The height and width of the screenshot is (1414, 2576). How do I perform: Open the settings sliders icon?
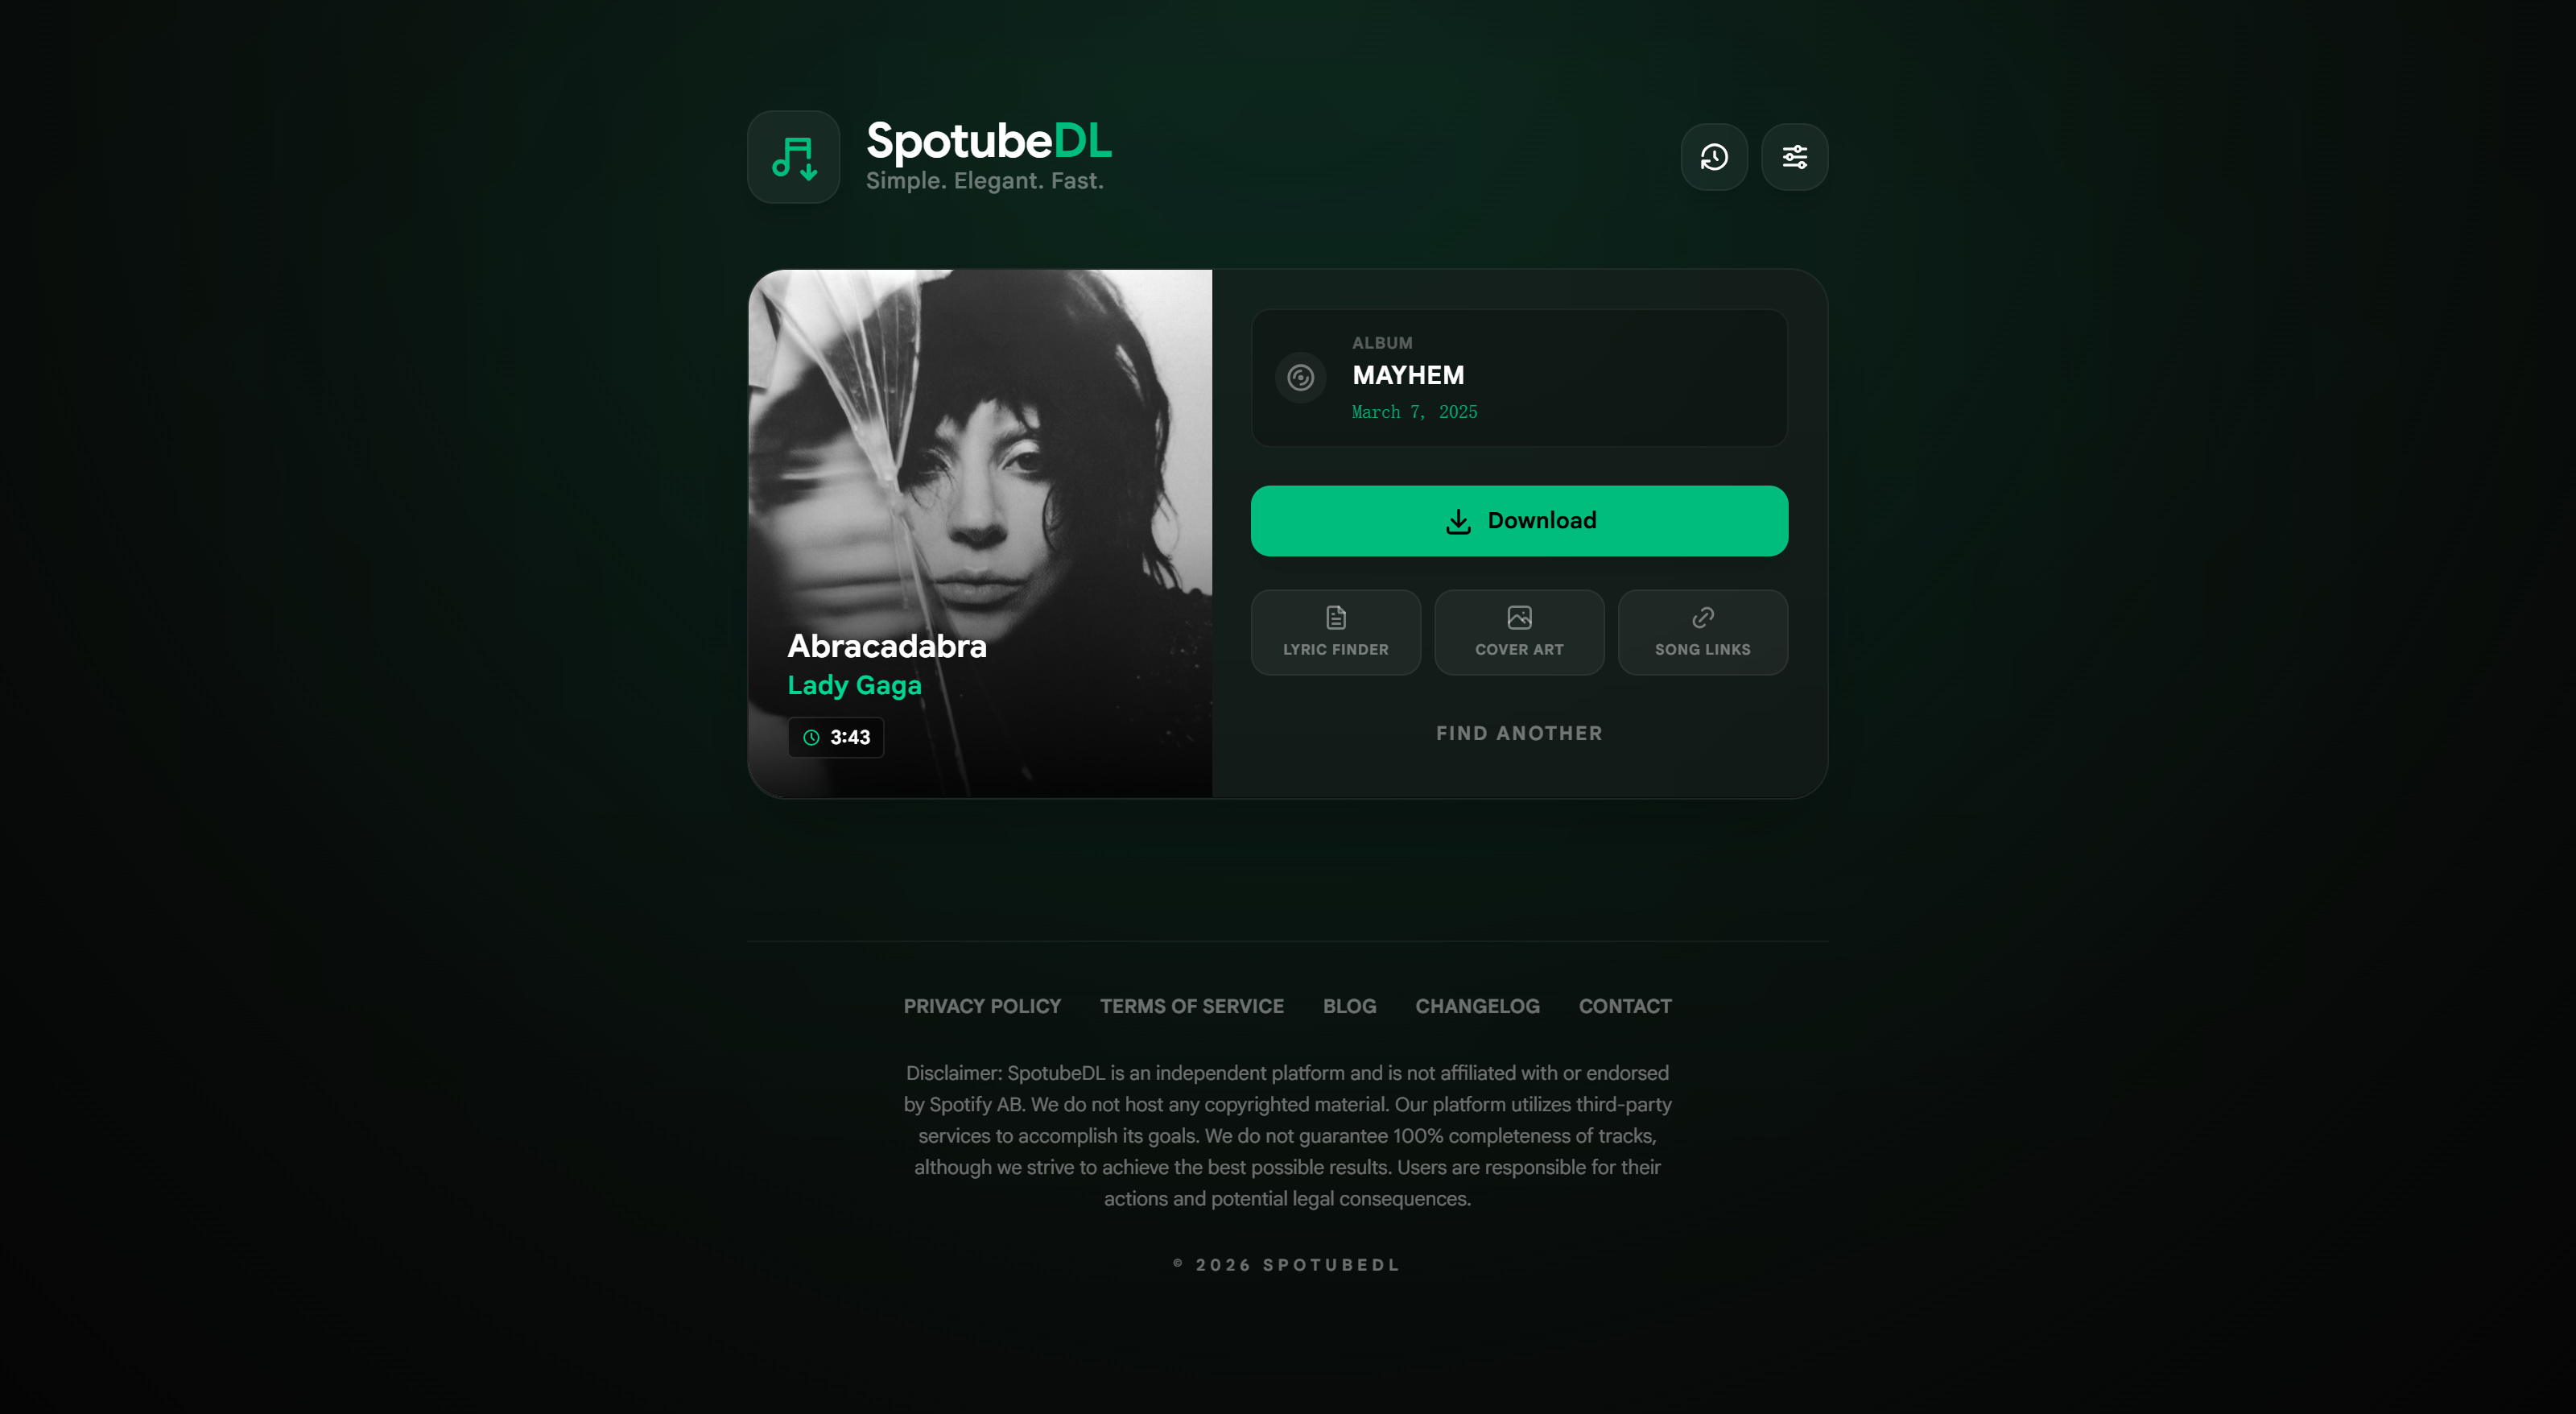point(1794,157)
